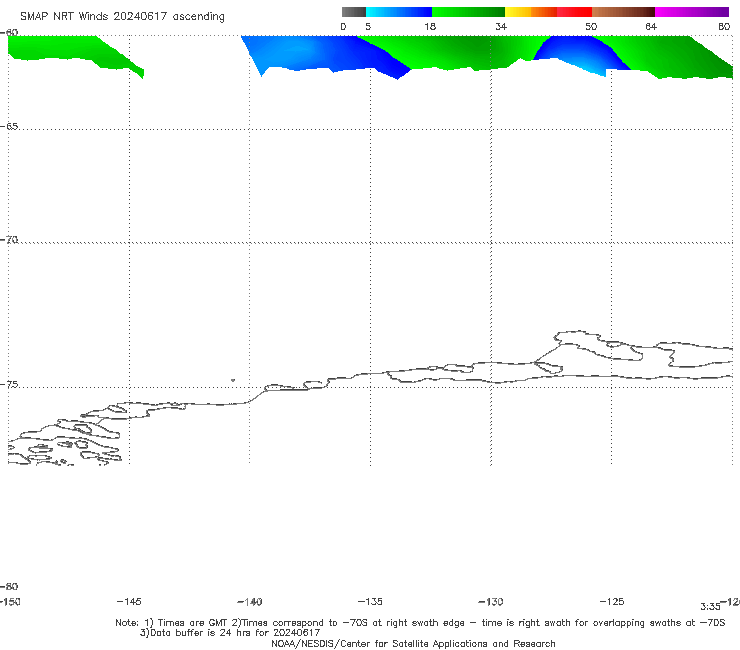Click the swath time label '3:35'
The height and width of the screenshot is (650, 740).
pyautogui.click(x=710, y=607)
